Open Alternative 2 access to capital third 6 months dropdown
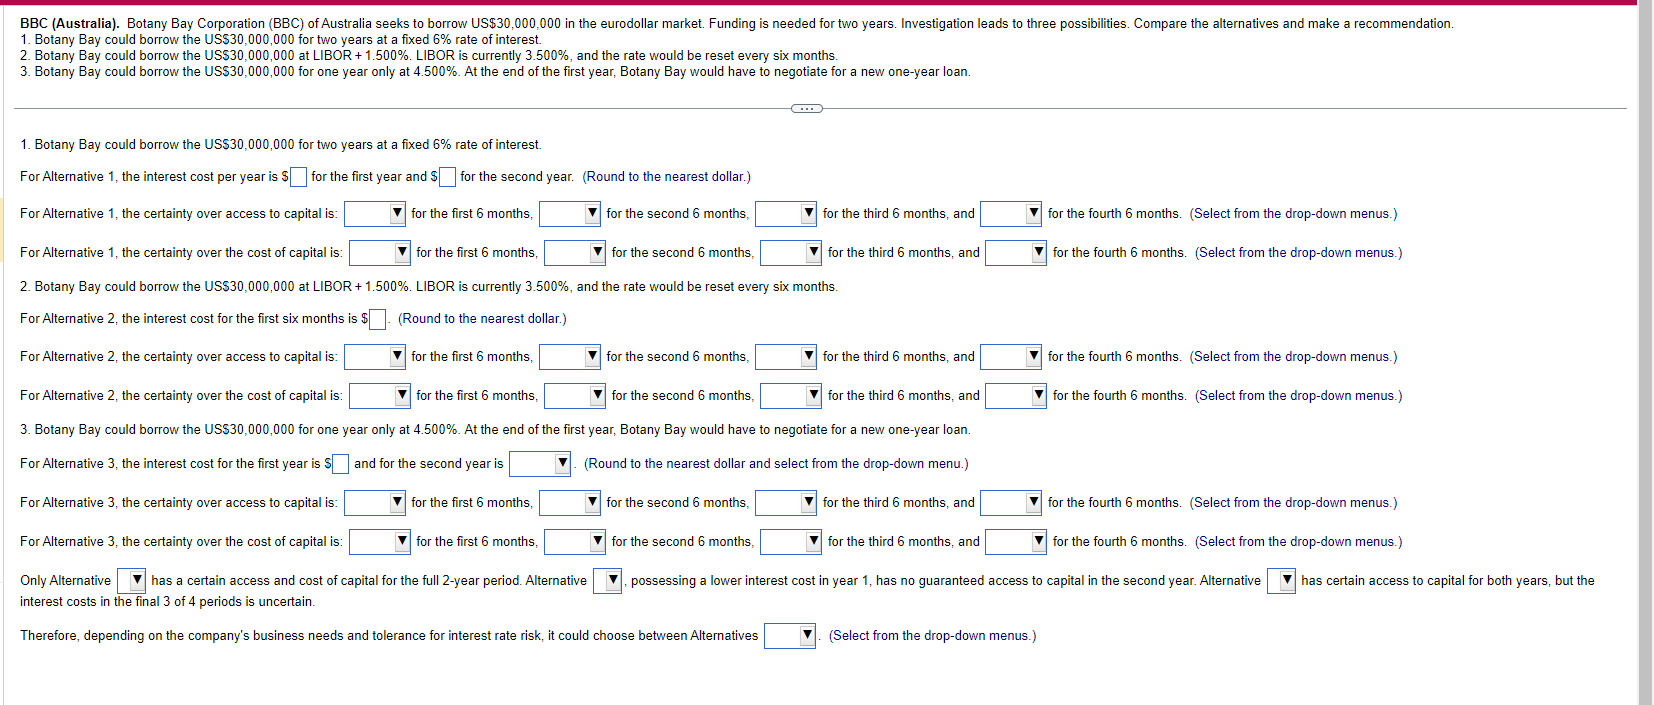 pyautogui.click(x=786, y=357)
